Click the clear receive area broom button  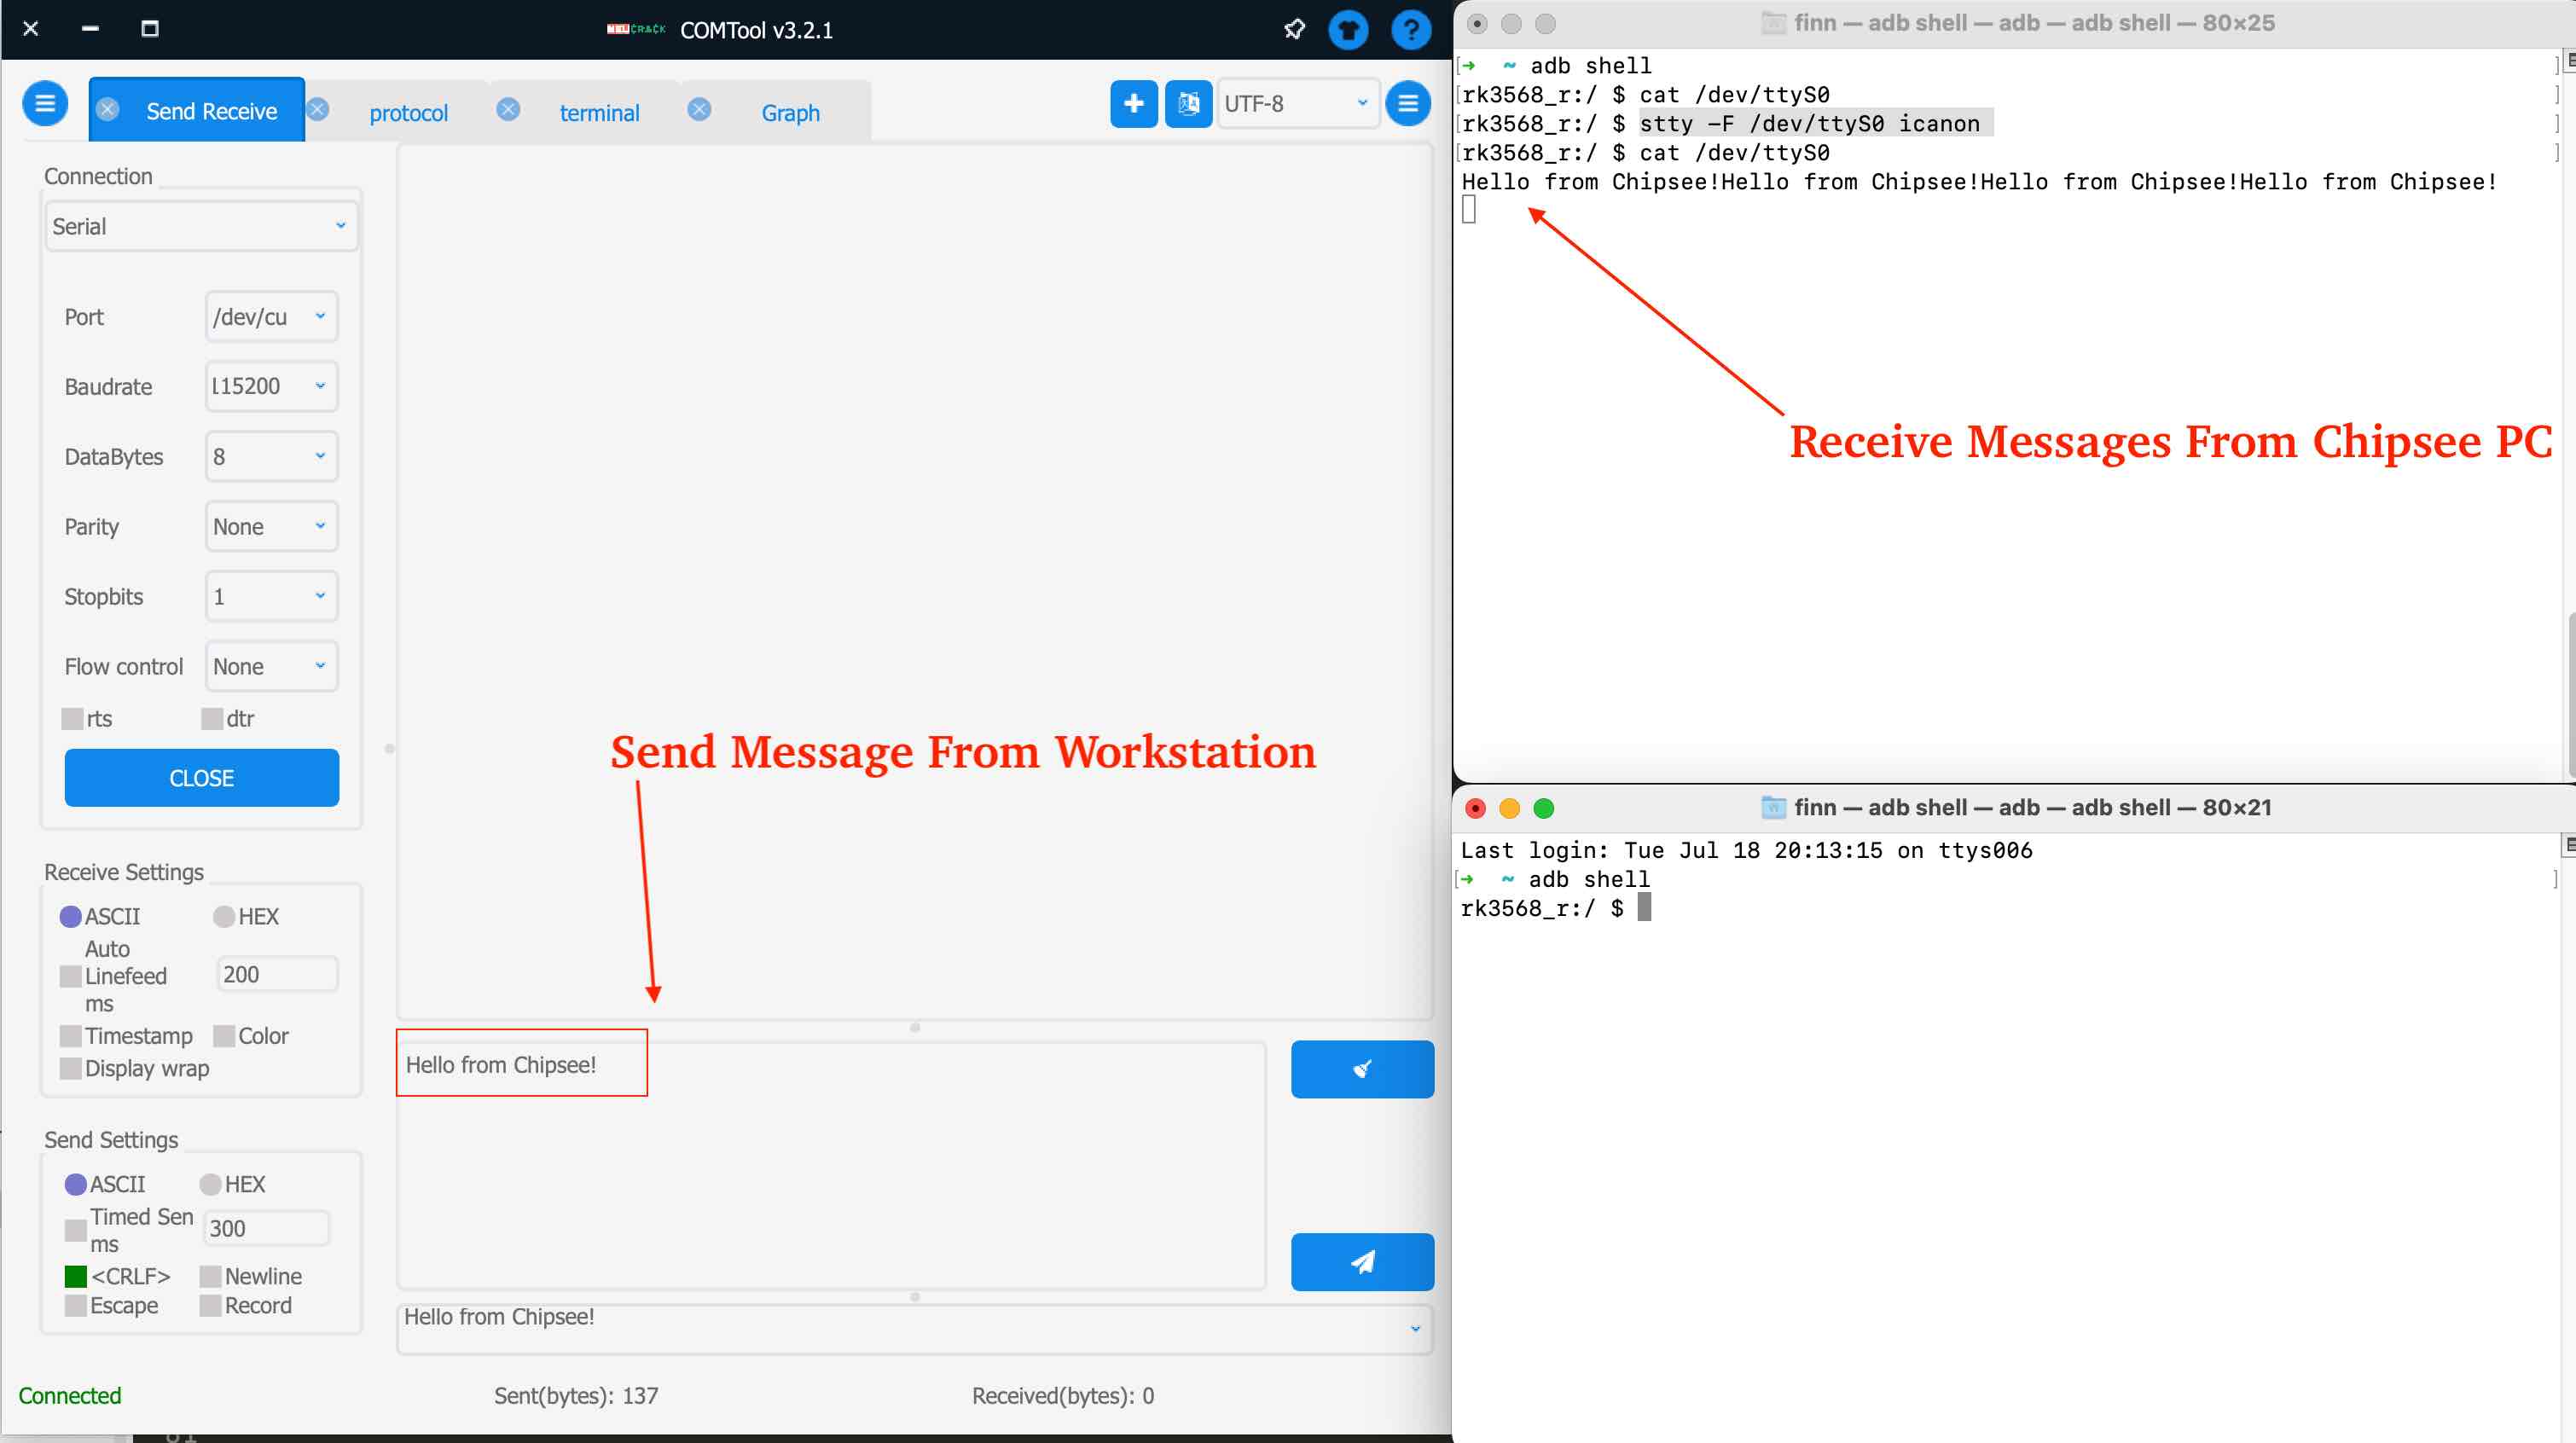(x=1362, y=1069)
